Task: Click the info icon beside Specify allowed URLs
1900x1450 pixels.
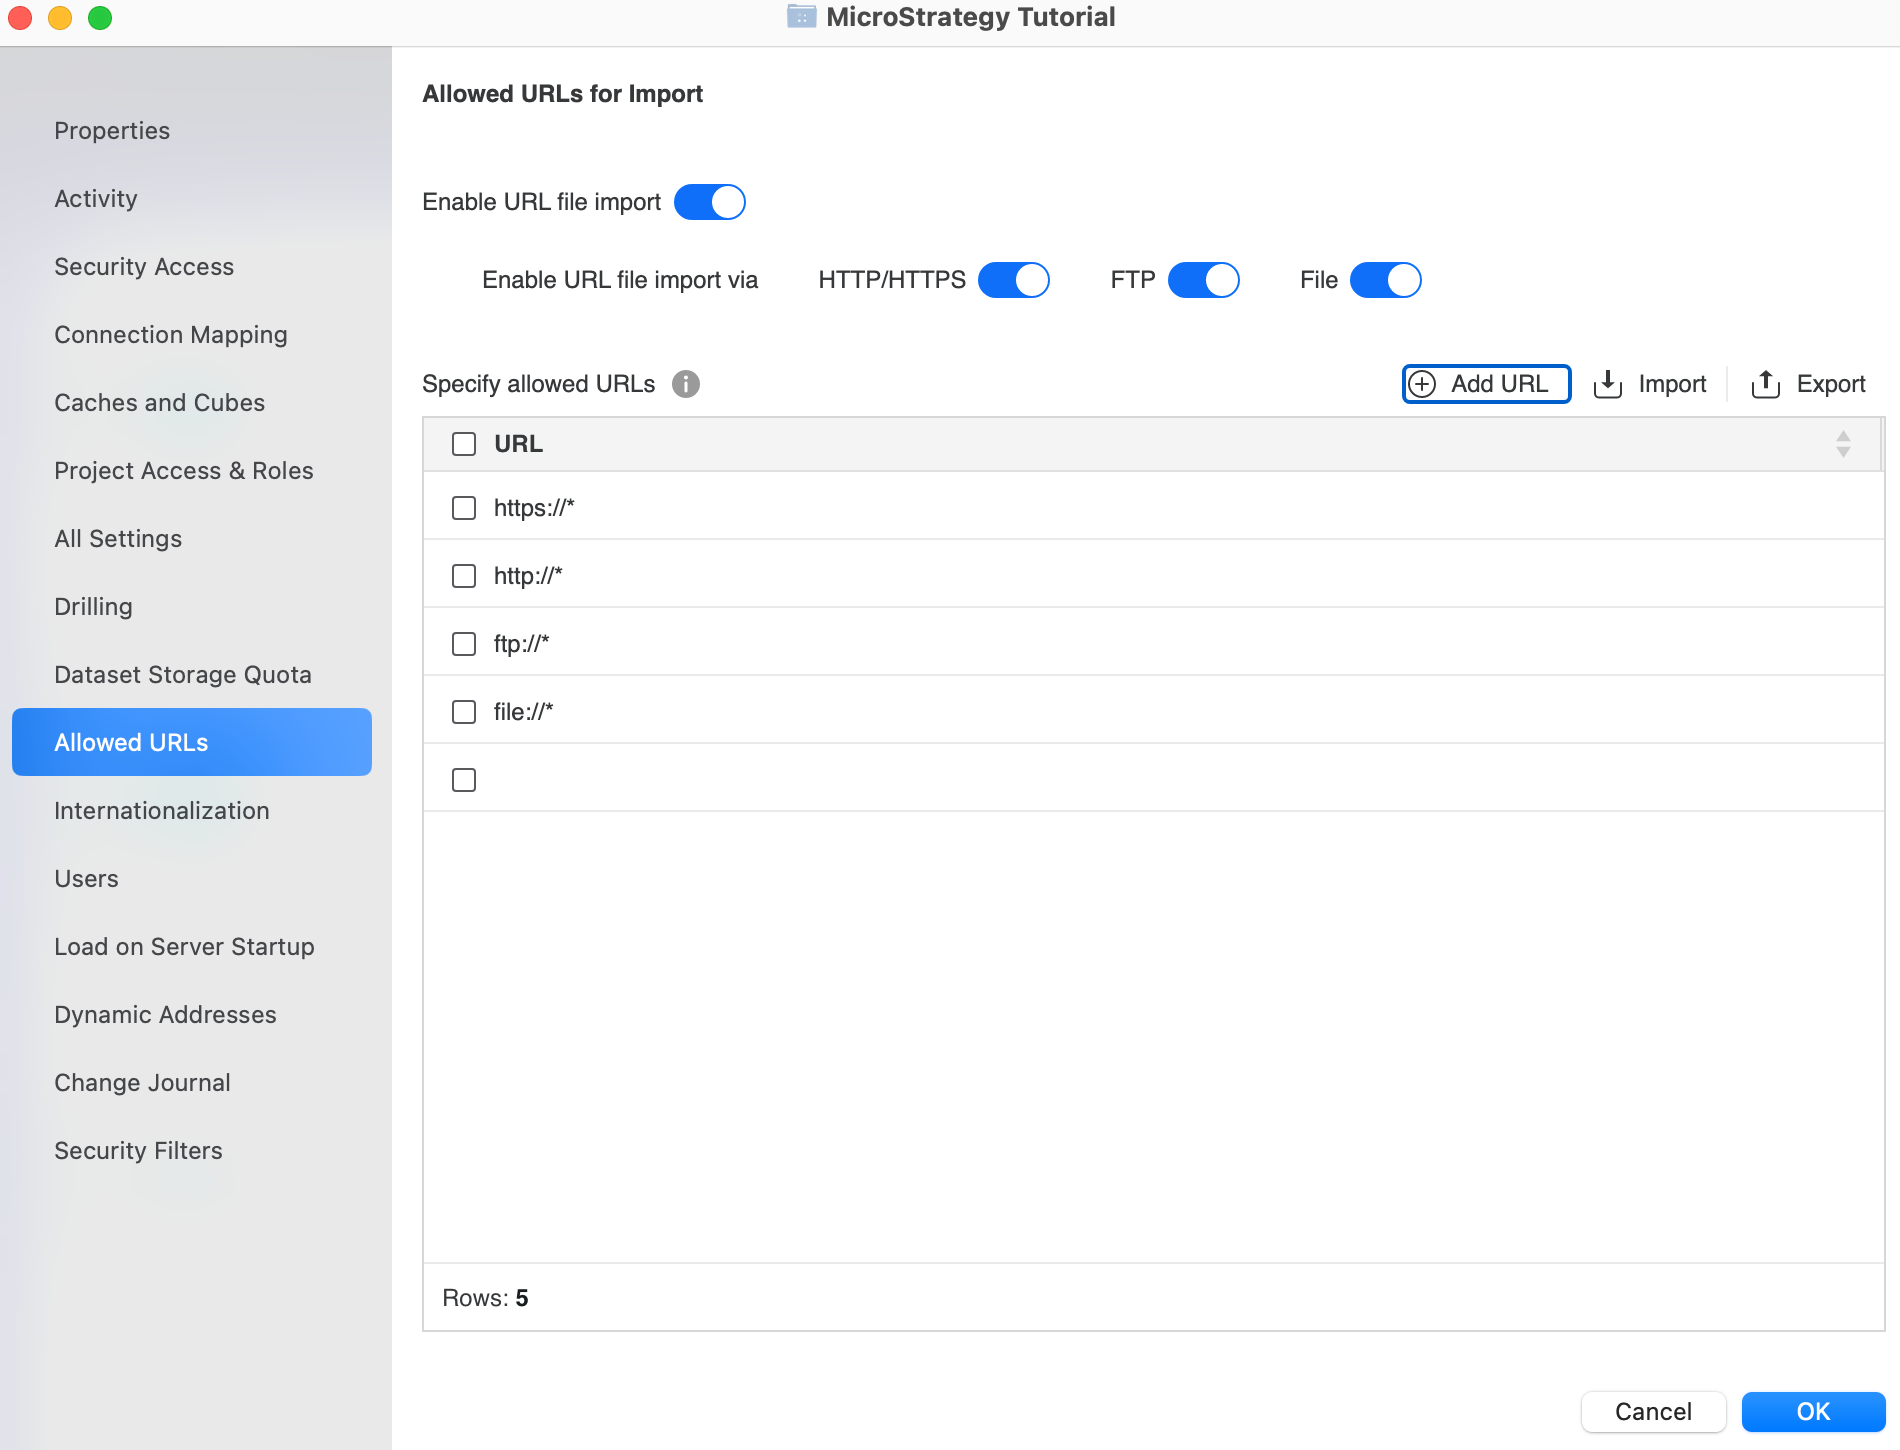Action: pyautogui.click(x=686, y=384)
